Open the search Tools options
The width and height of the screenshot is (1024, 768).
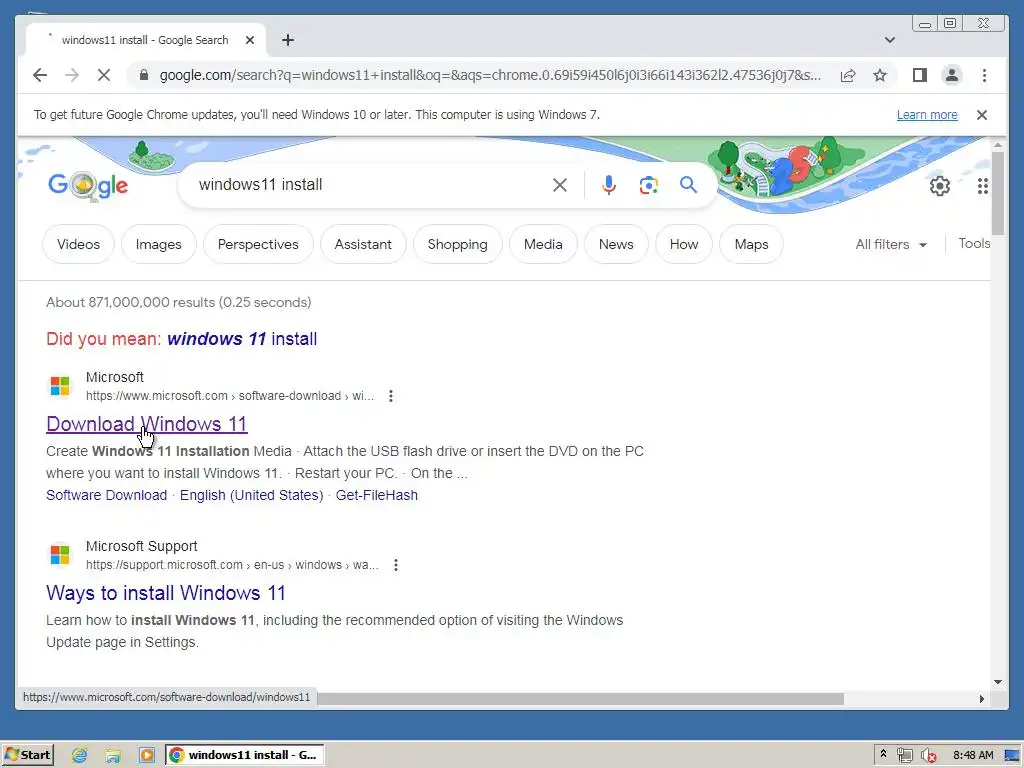pyautogui.click(x=974, y=244)
